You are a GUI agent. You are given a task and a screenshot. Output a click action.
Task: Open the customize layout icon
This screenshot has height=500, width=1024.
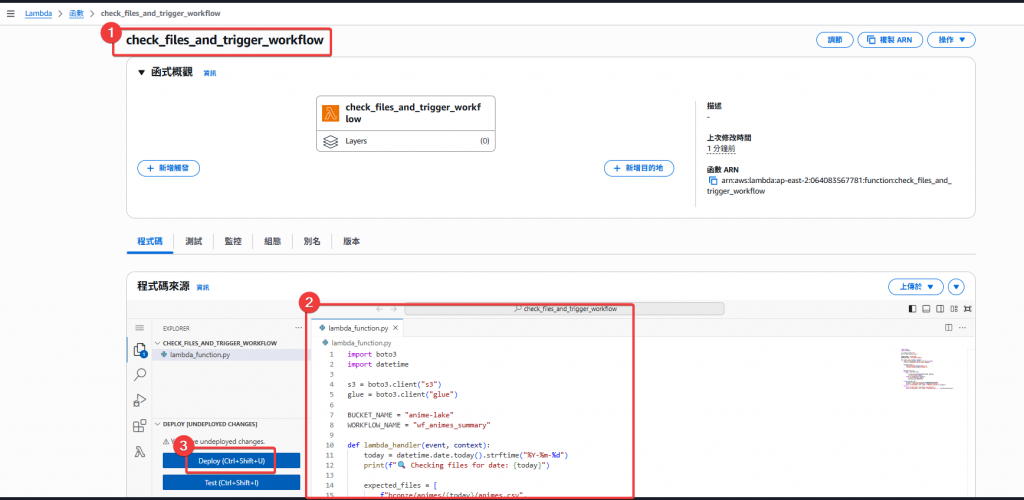pyautogui.click(x=954, y=309)
